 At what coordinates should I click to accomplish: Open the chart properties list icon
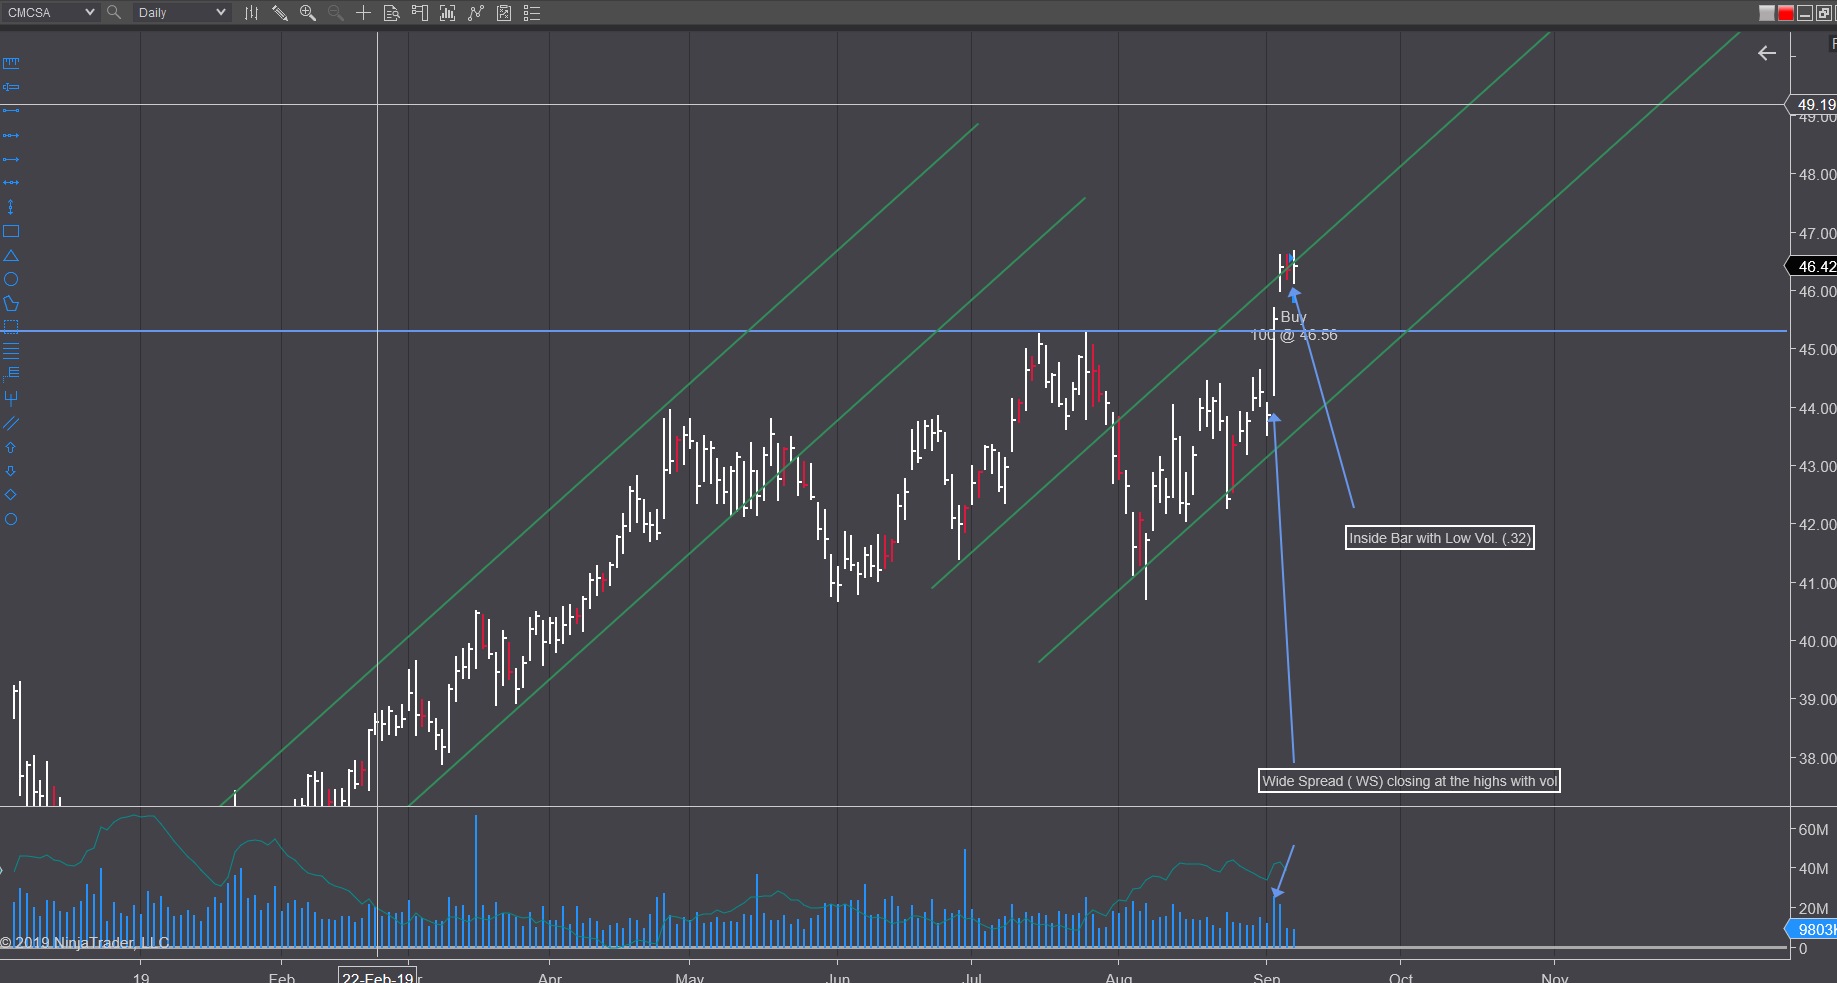532,13
